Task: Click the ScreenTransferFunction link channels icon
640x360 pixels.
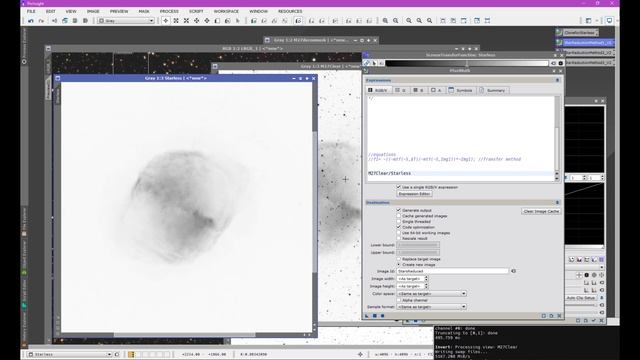Action: coord(367,63)
